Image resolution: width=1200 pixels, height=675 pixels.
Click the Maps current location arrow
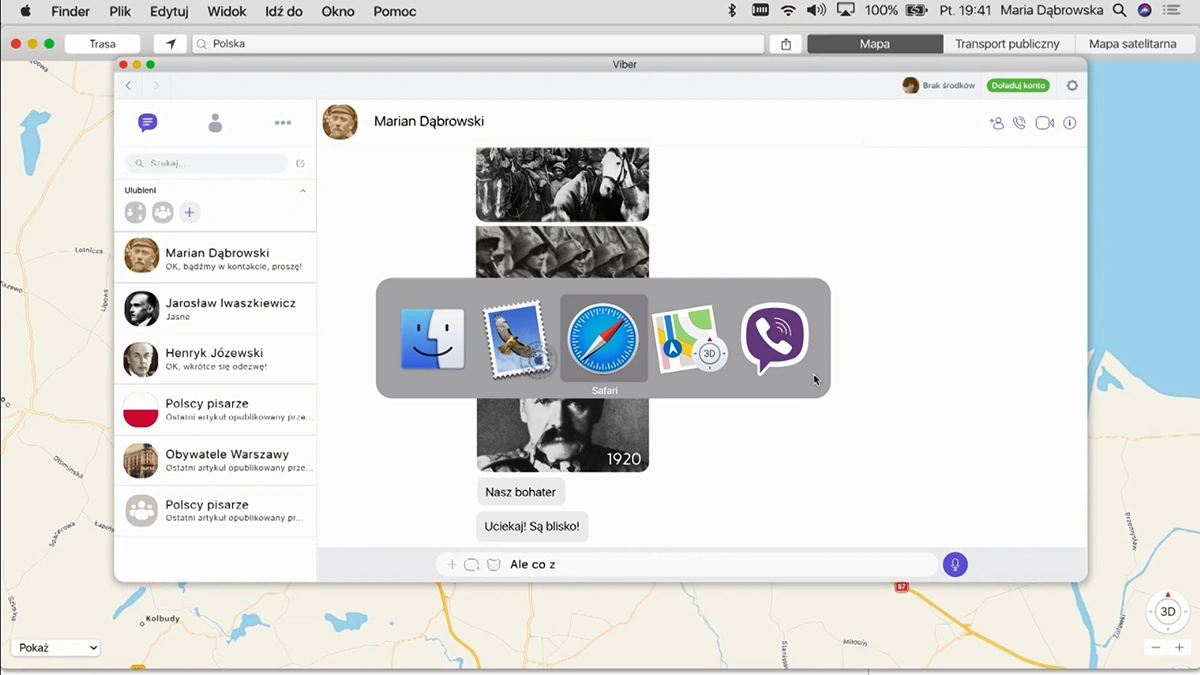tap(171, 44)
